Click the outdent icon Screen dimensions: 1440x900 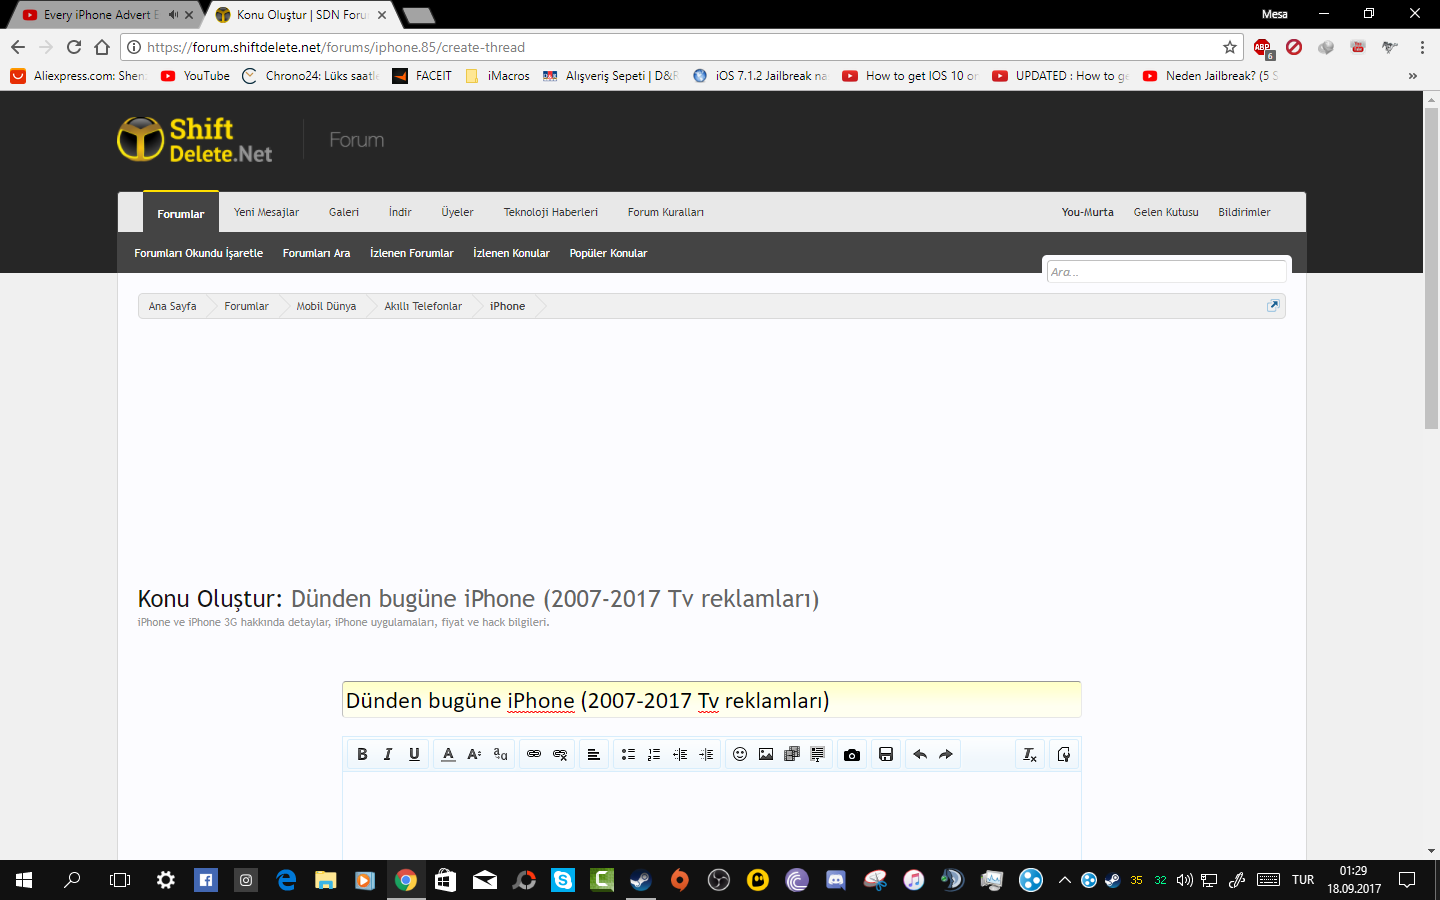[680, 754]
